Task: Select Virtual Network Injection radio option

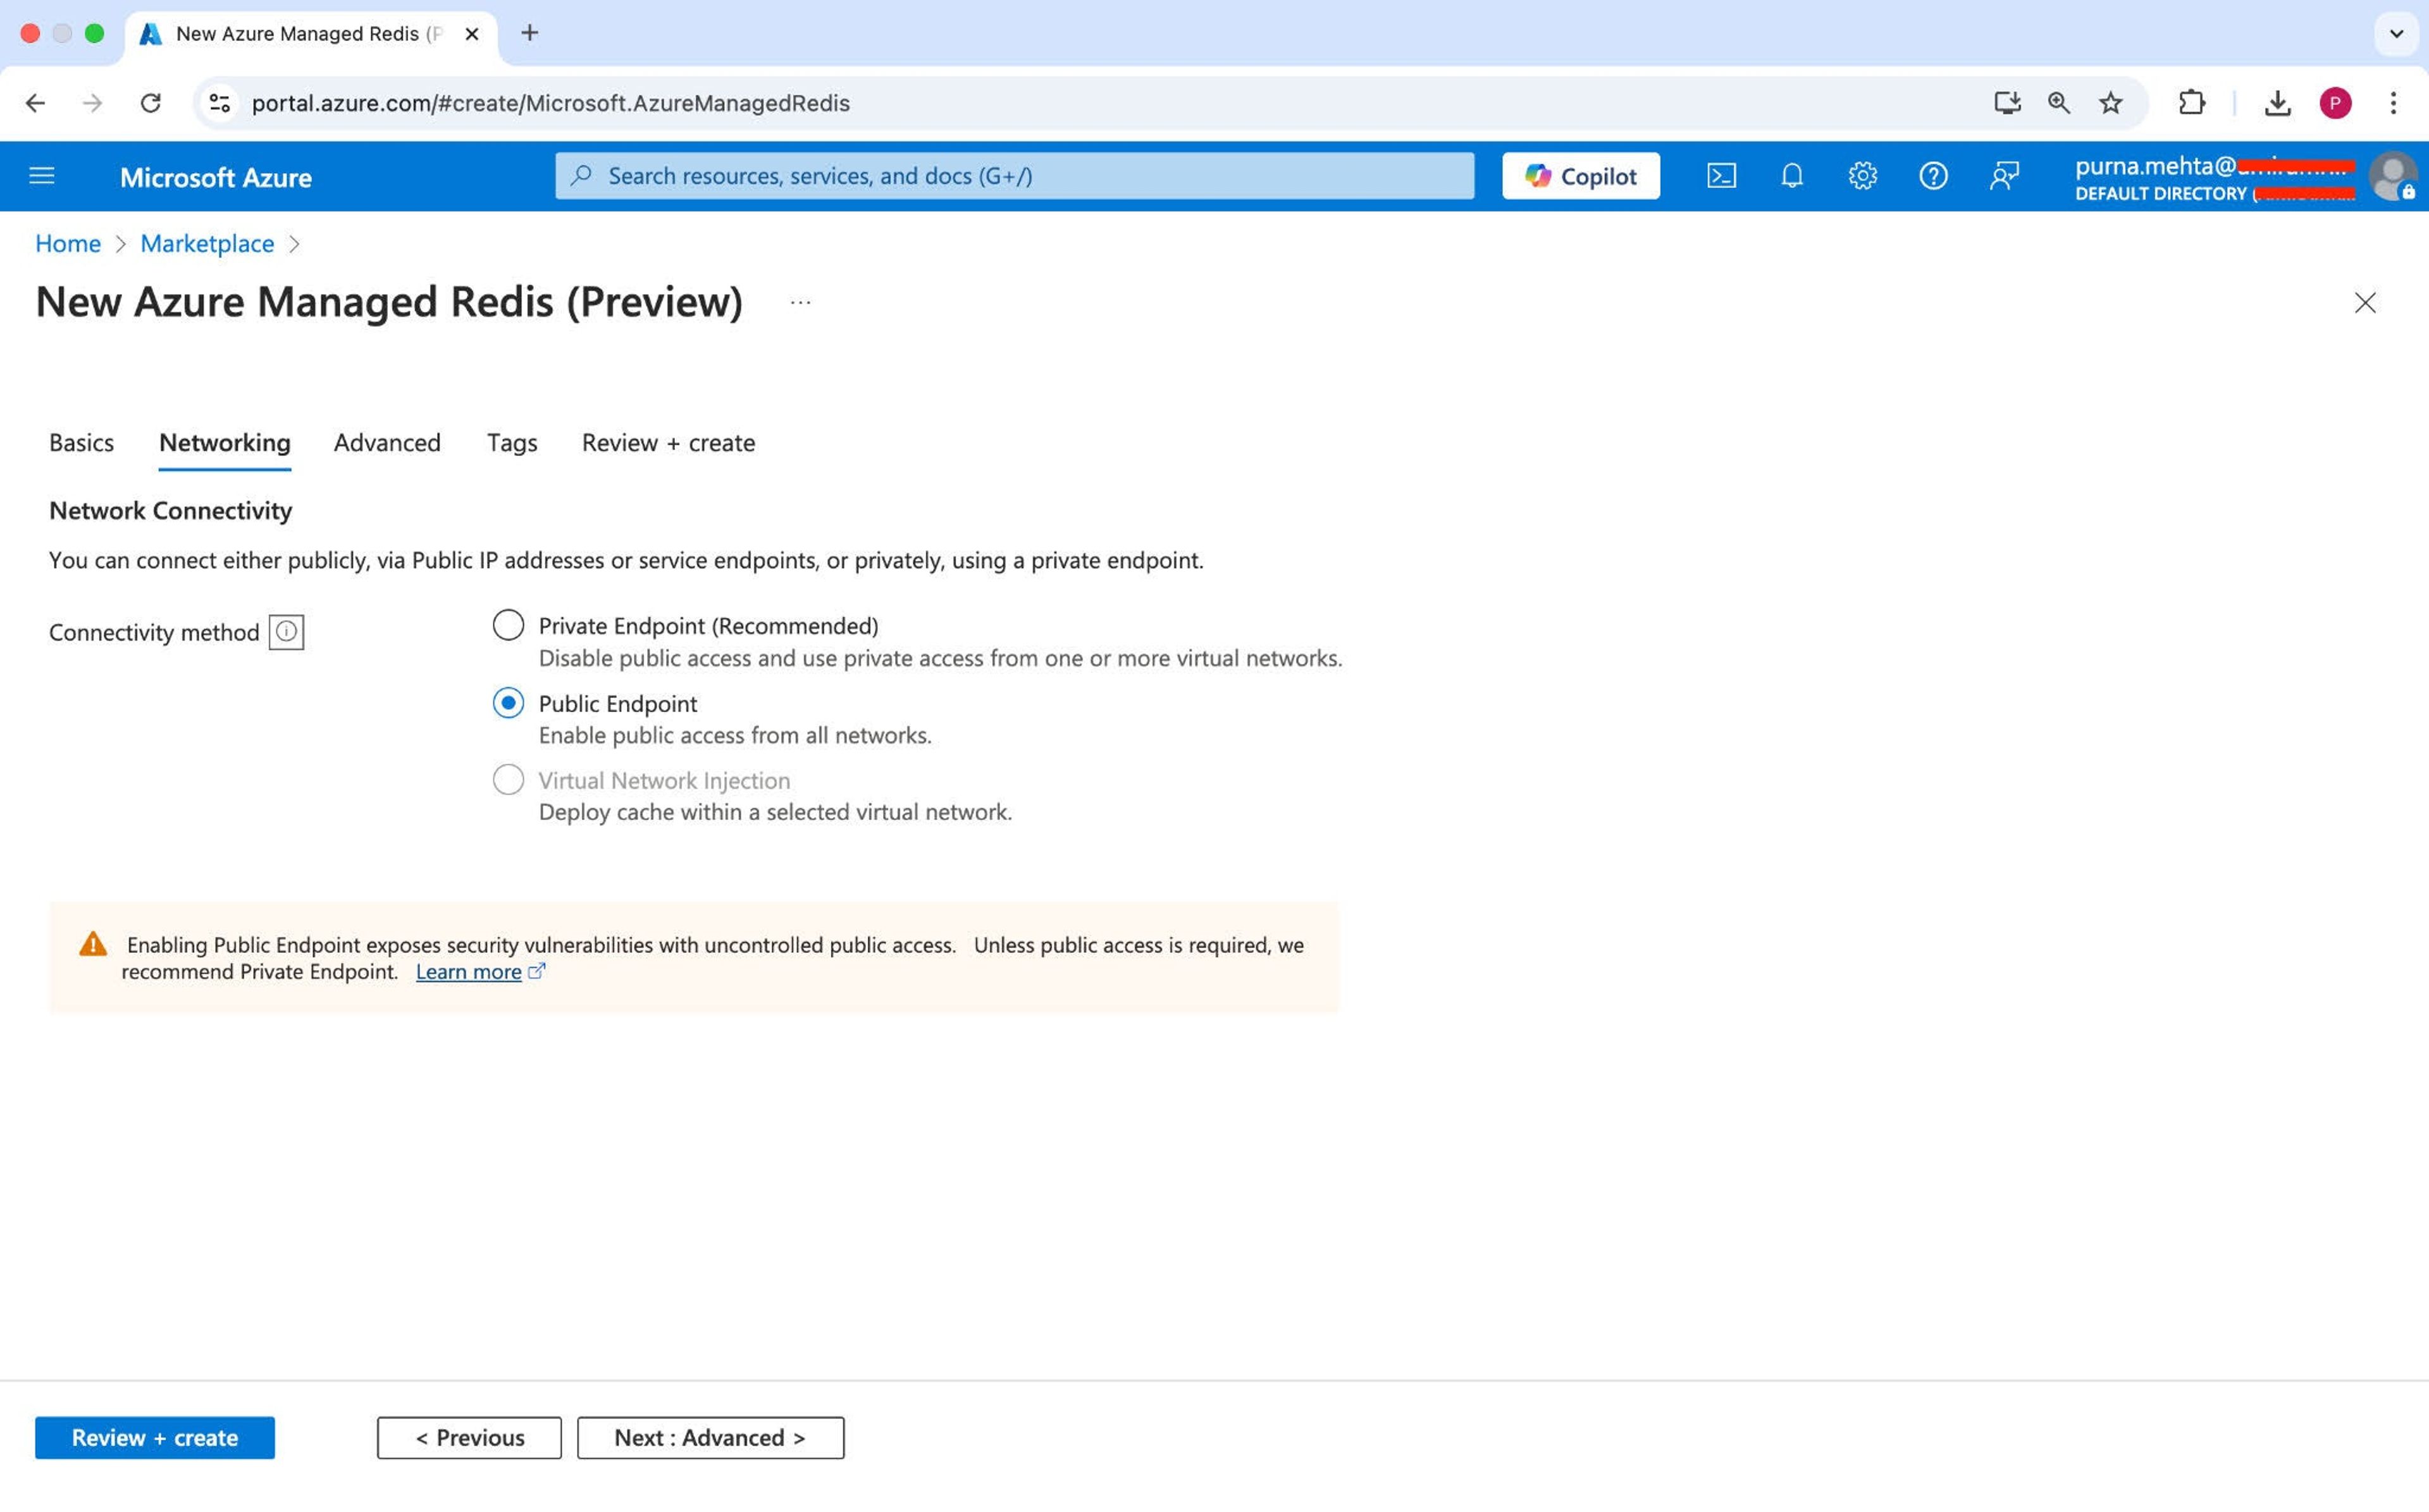Action: click(508, 780)
